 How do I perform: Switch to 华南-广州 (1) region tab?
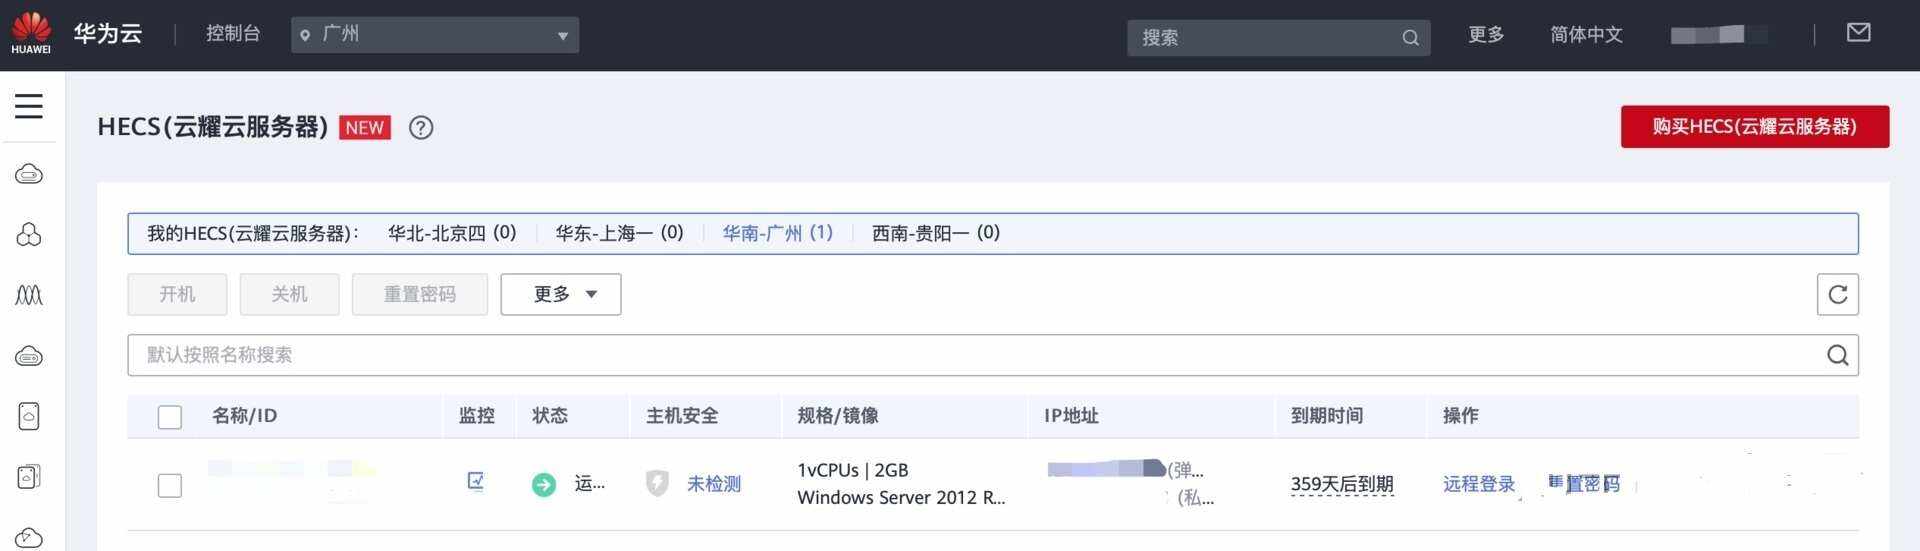[778, 233]
